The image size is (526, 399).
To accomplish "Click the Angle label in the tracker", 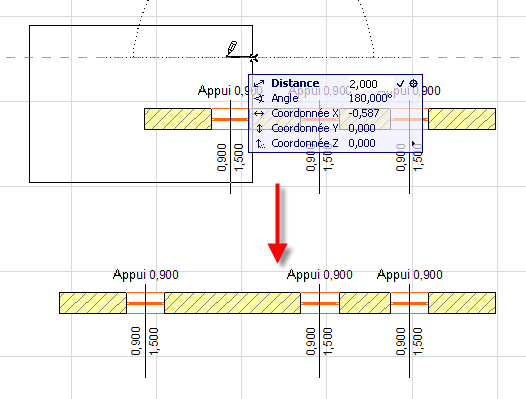I will [x=285, y=98].
